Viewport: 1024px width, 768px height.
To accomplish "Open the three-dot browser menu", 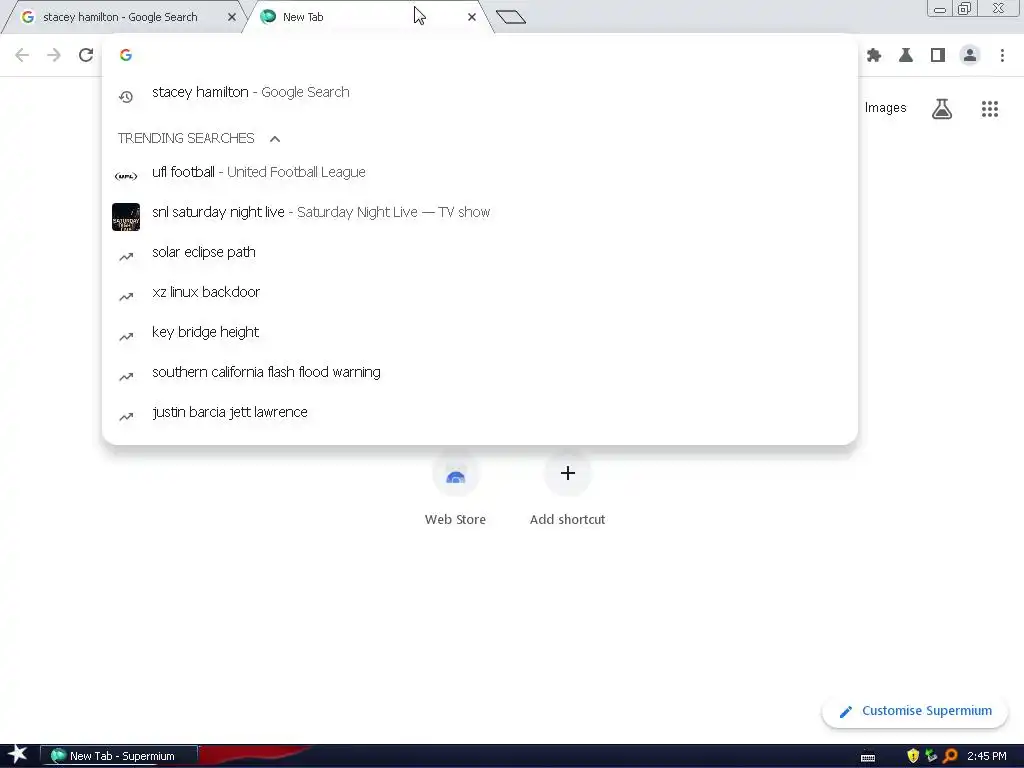I will tap(1002, 56).
